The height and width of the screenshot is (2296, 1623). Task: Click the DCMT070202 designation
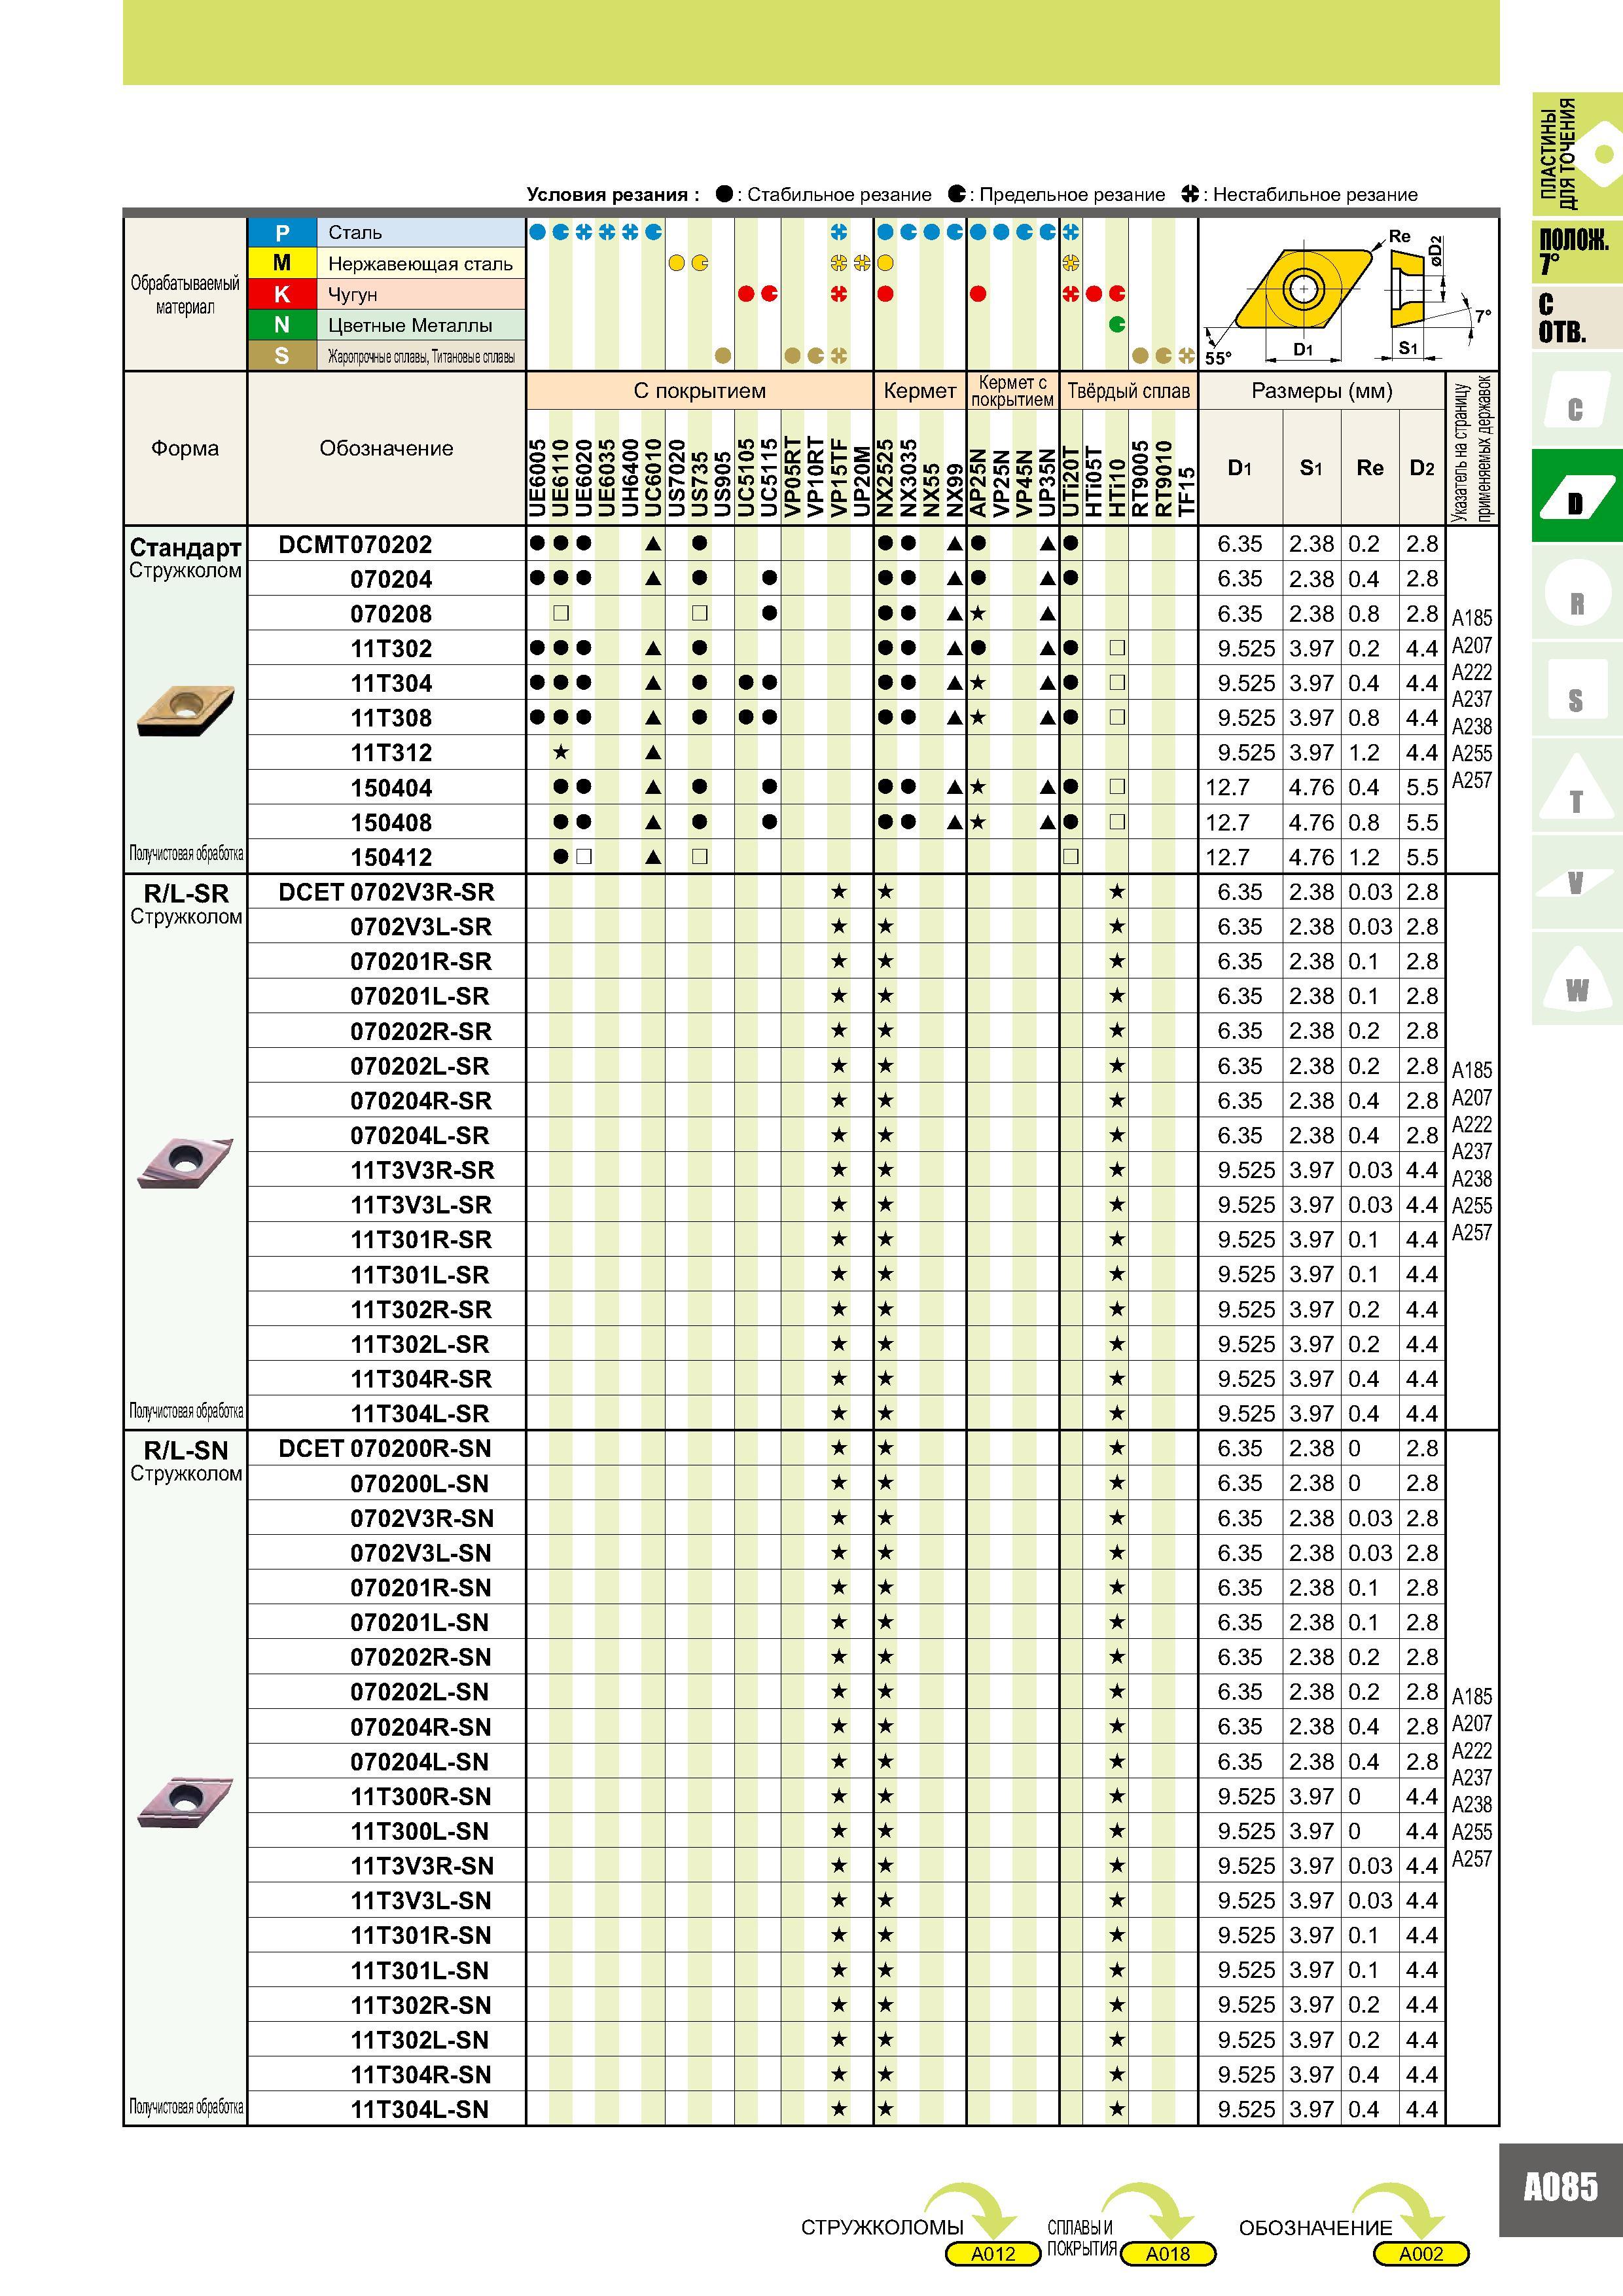[x=355, y=545]
